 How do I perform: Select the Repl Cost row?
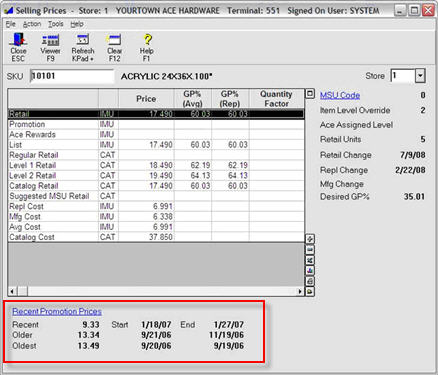(x=156, y=206)
